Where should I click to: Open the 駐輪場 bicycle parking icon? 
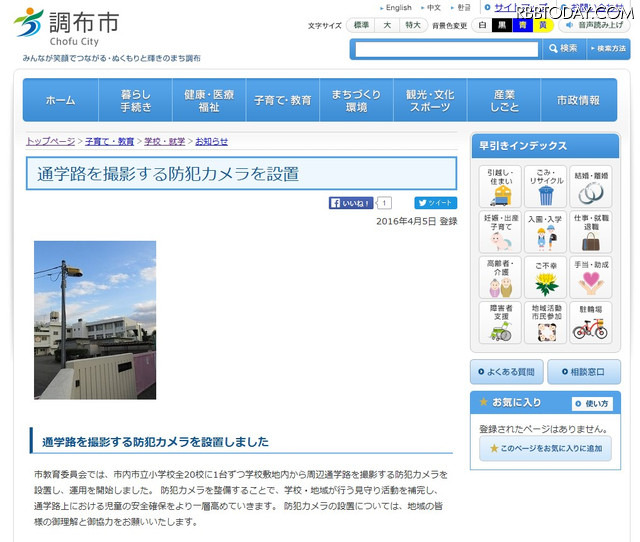(x=591, y=324)
